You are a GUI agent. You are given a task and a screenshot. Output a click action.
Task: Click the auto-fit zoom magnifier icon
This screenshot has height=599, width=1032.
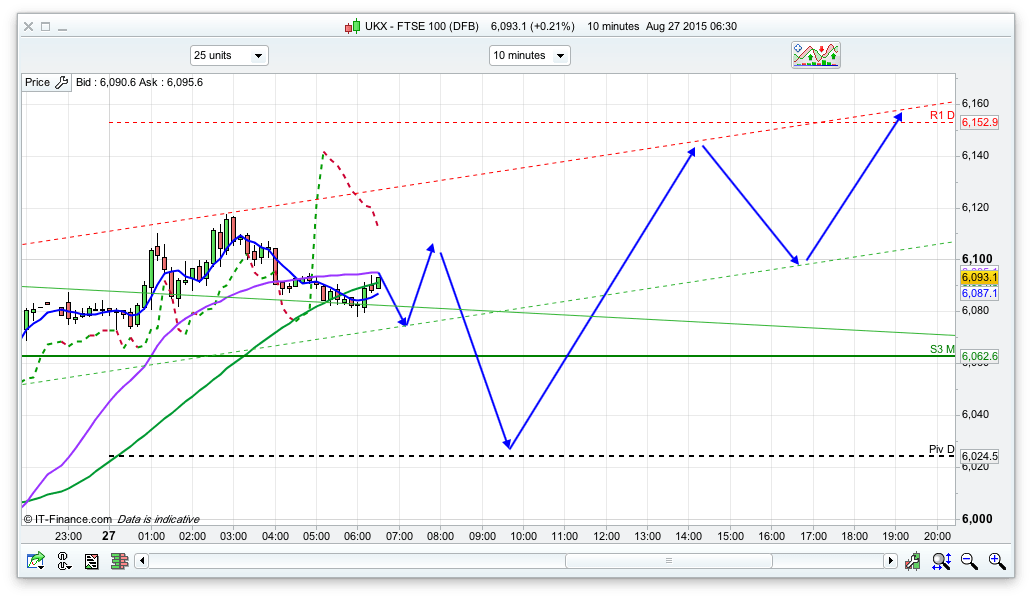point(941,562)
